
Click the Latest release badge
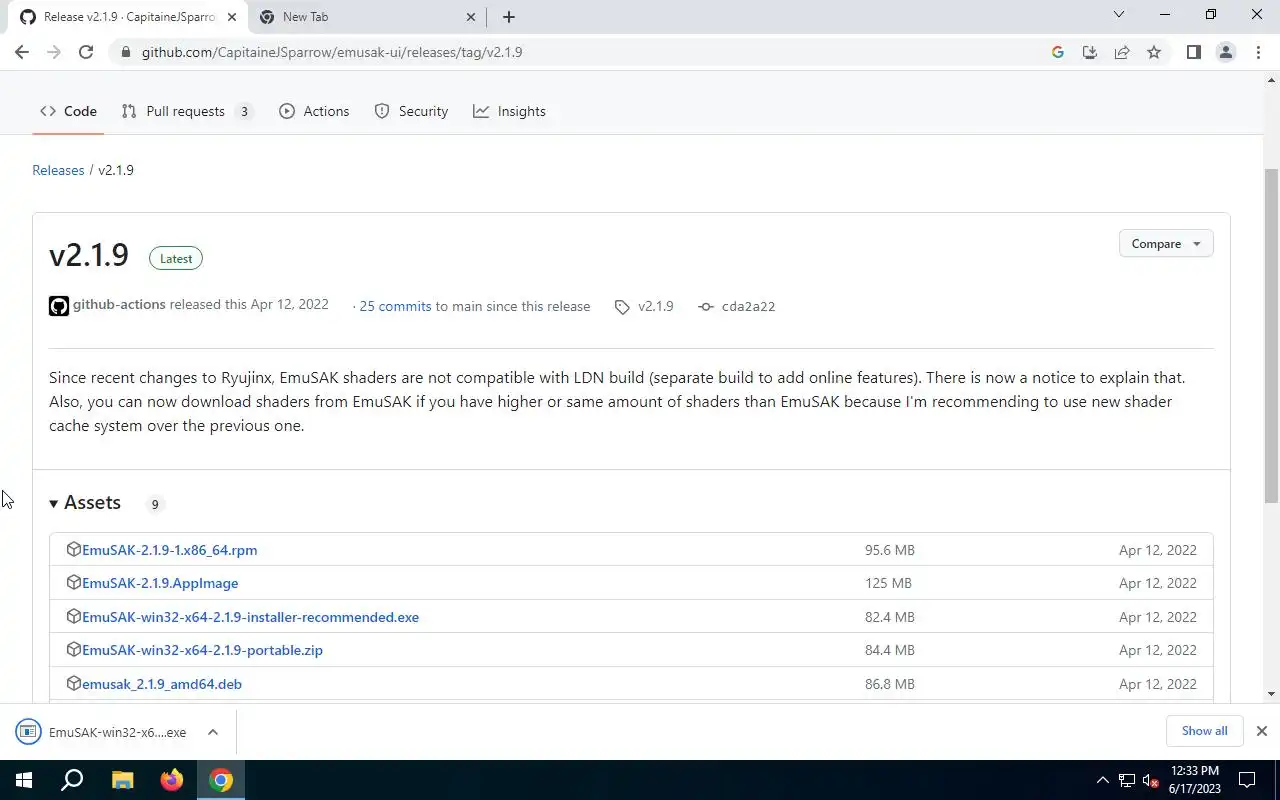coord(176,258)
